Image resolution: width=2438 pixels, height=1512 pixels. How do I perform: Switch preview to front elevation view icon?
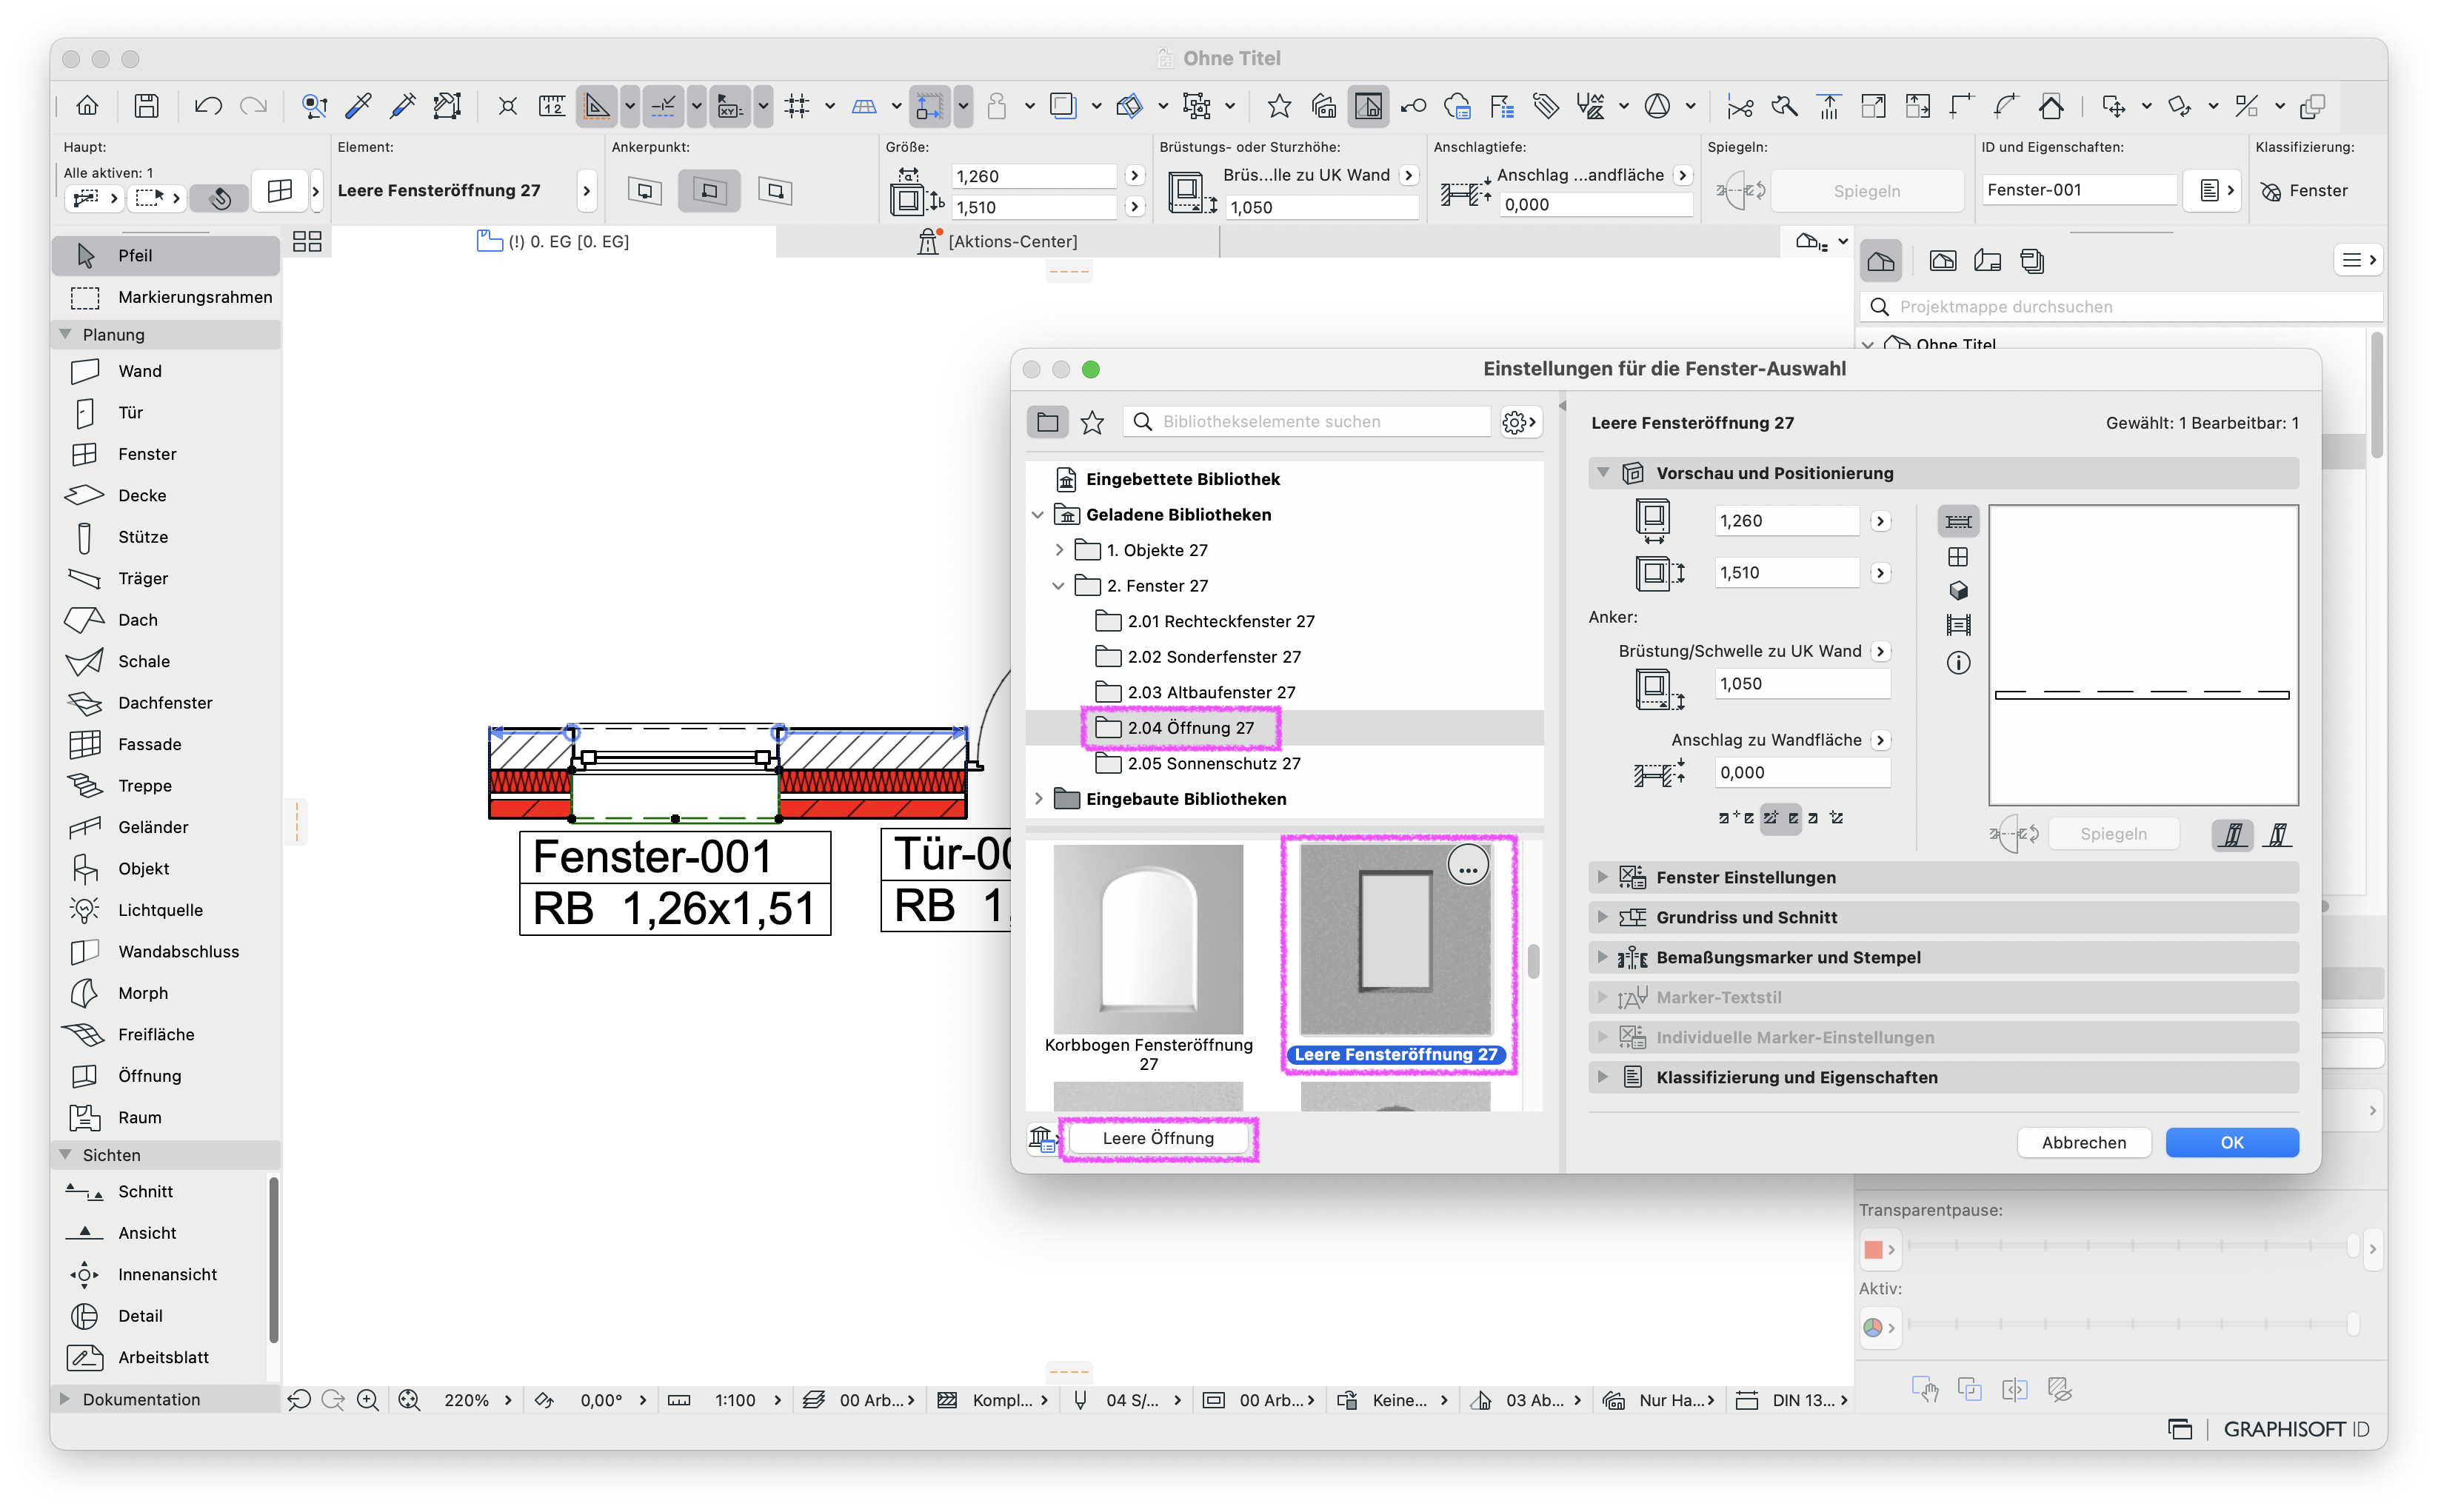click(1958, 557)
